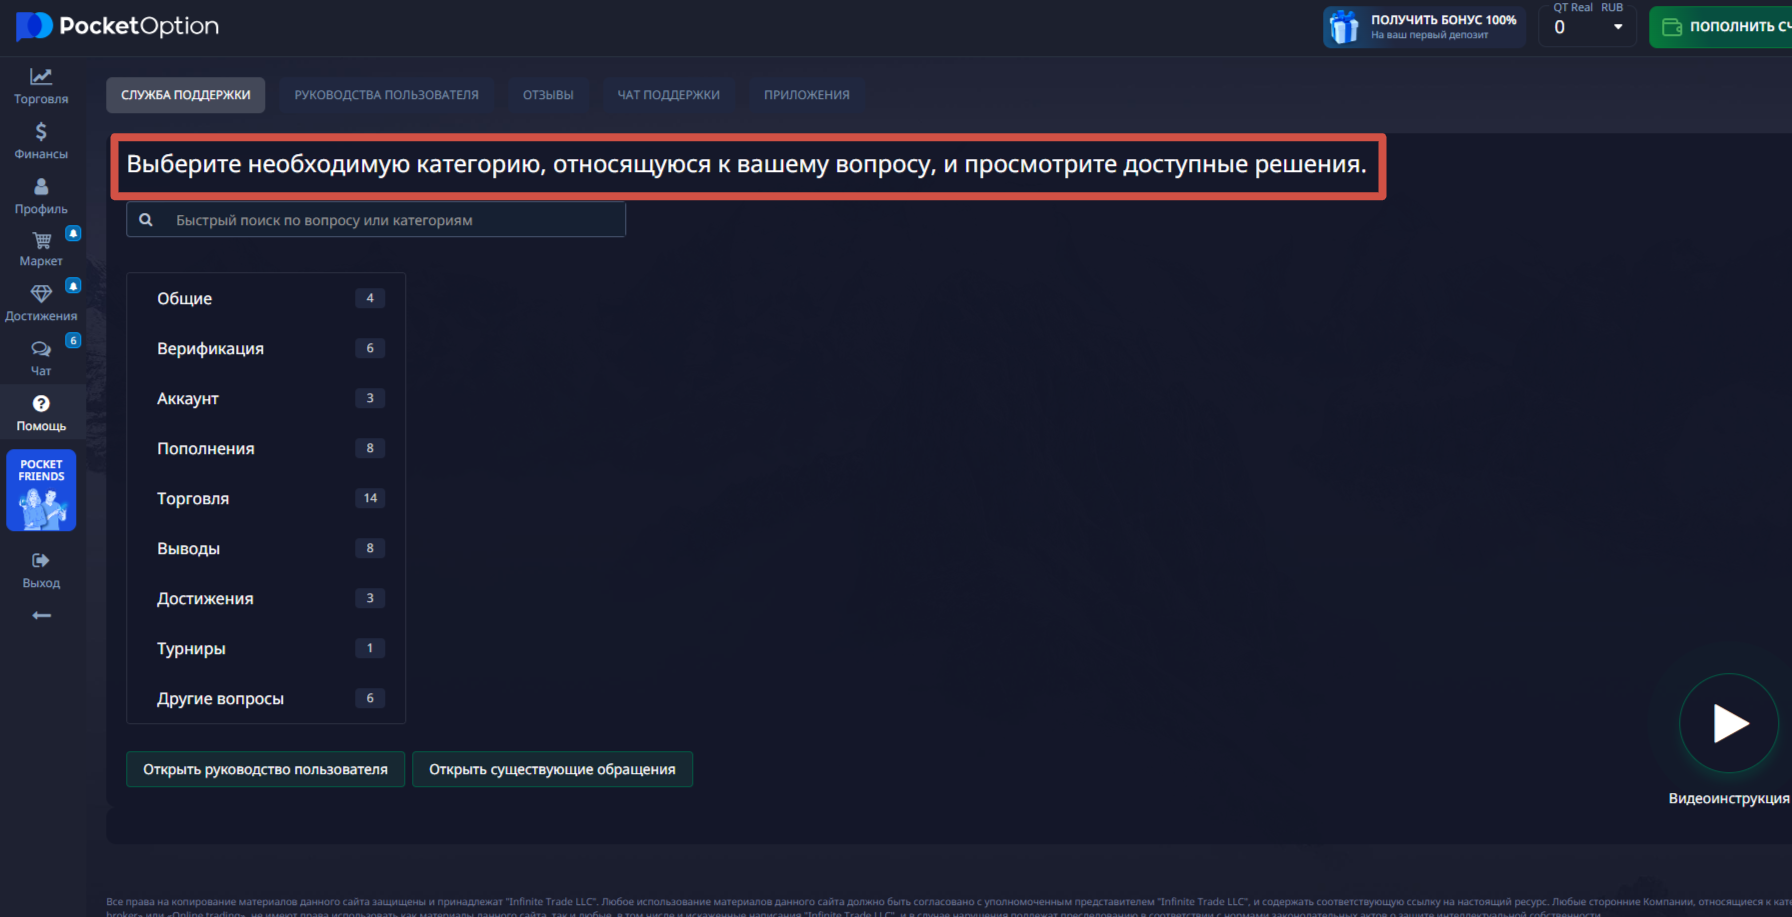Play the Видеоинструкция video
1792x917 pixels.
(x=1729, y=723)
